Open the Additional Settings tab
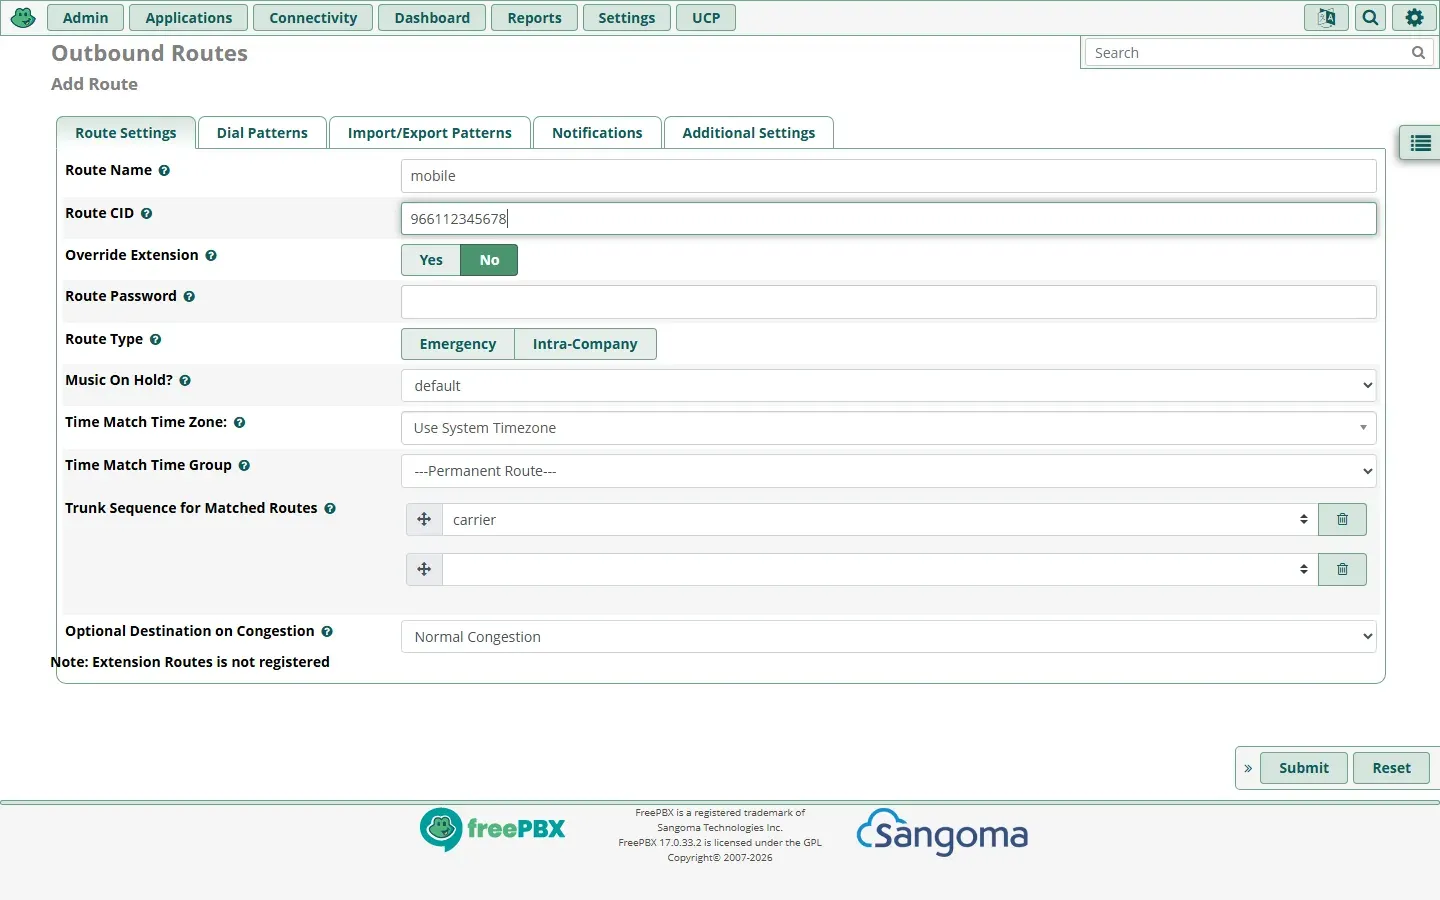 [749, 133]
